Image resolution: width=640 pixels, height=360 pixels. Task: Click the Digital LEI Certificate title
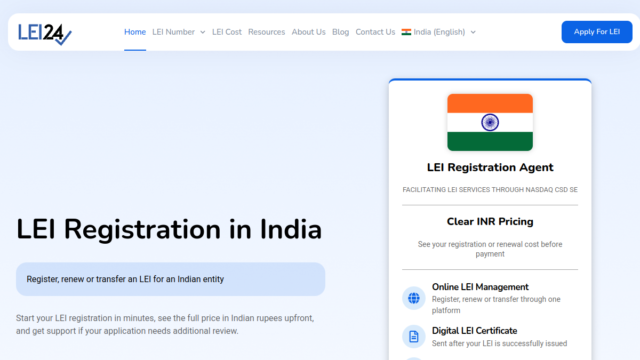click(x=474, y=331)
